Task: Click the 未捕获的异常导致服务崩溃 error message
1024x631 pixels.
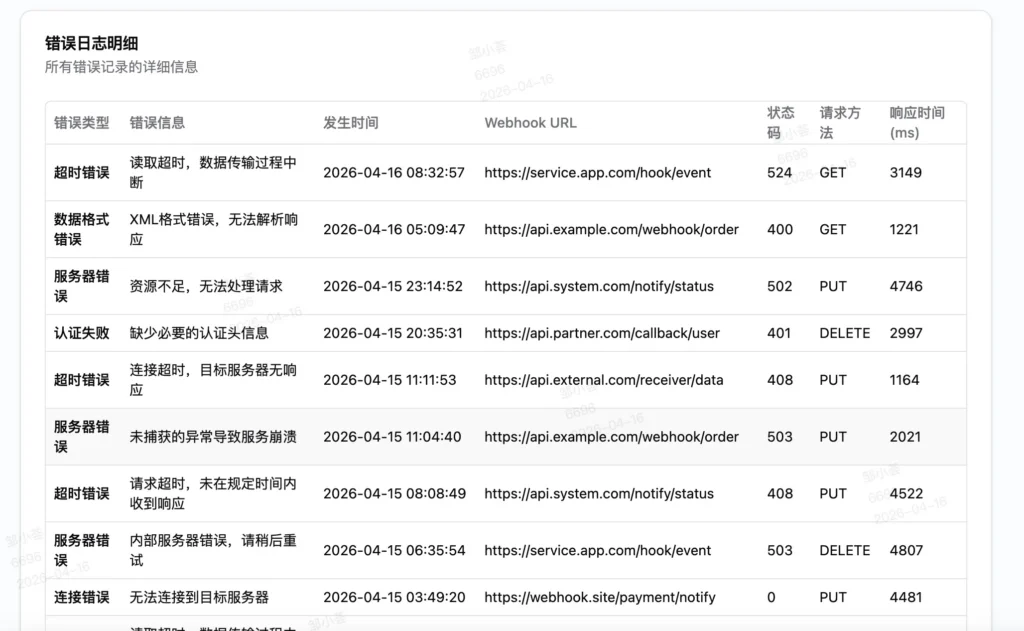Action: [213, 437]
